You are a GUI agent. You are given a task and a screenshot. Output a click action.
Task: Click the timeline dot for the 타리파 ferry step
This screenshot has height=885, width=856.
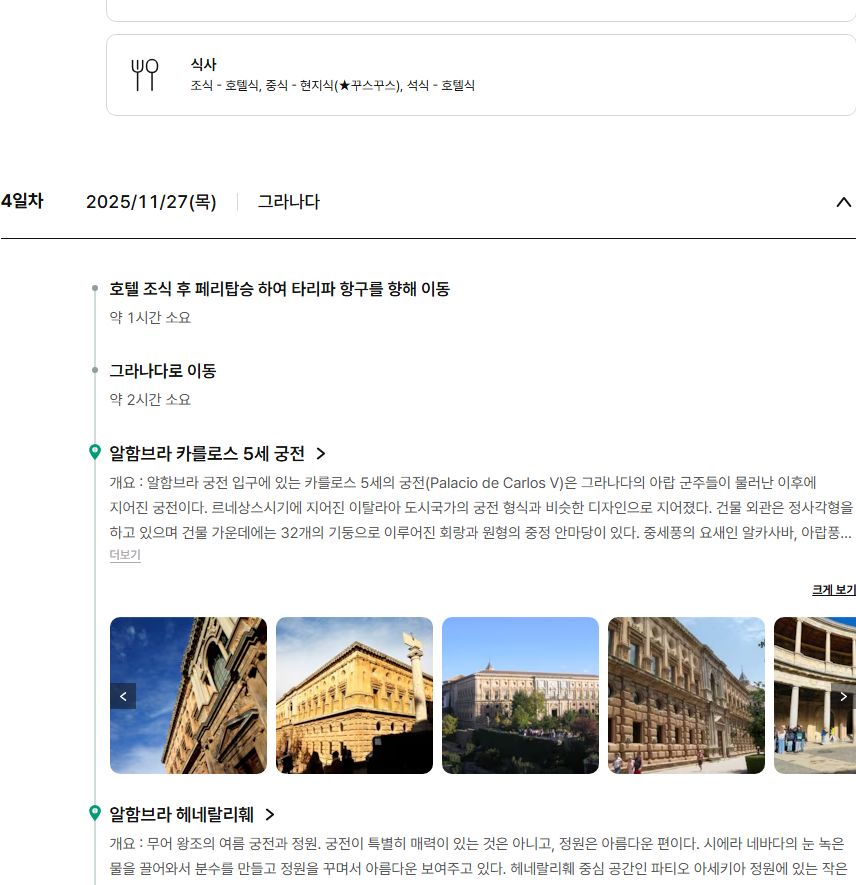coord(95,289)
